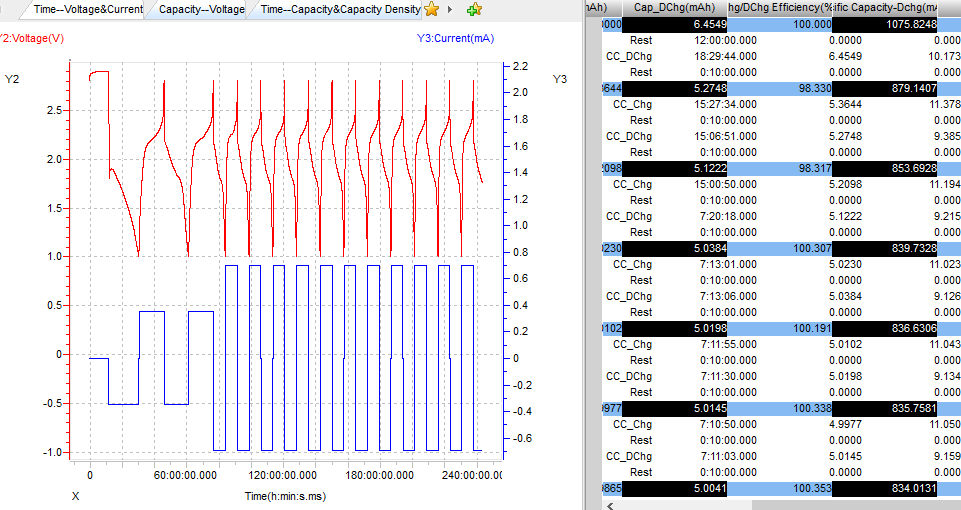Click the Y2:Voltage(V) axis legend label

click(x=31, y=38)
